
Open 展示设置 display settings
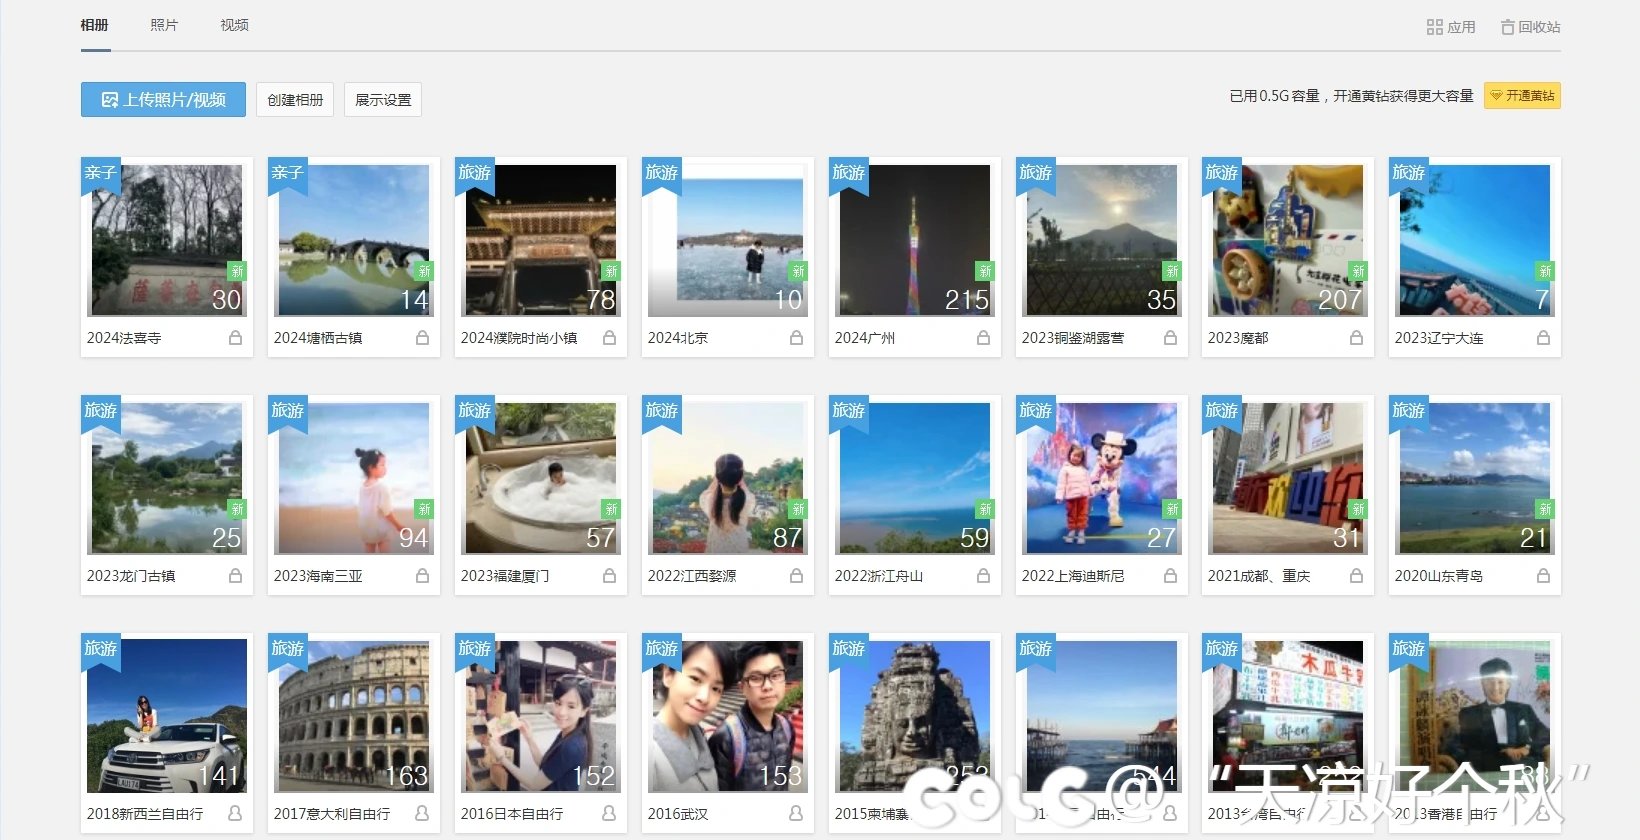383,100
